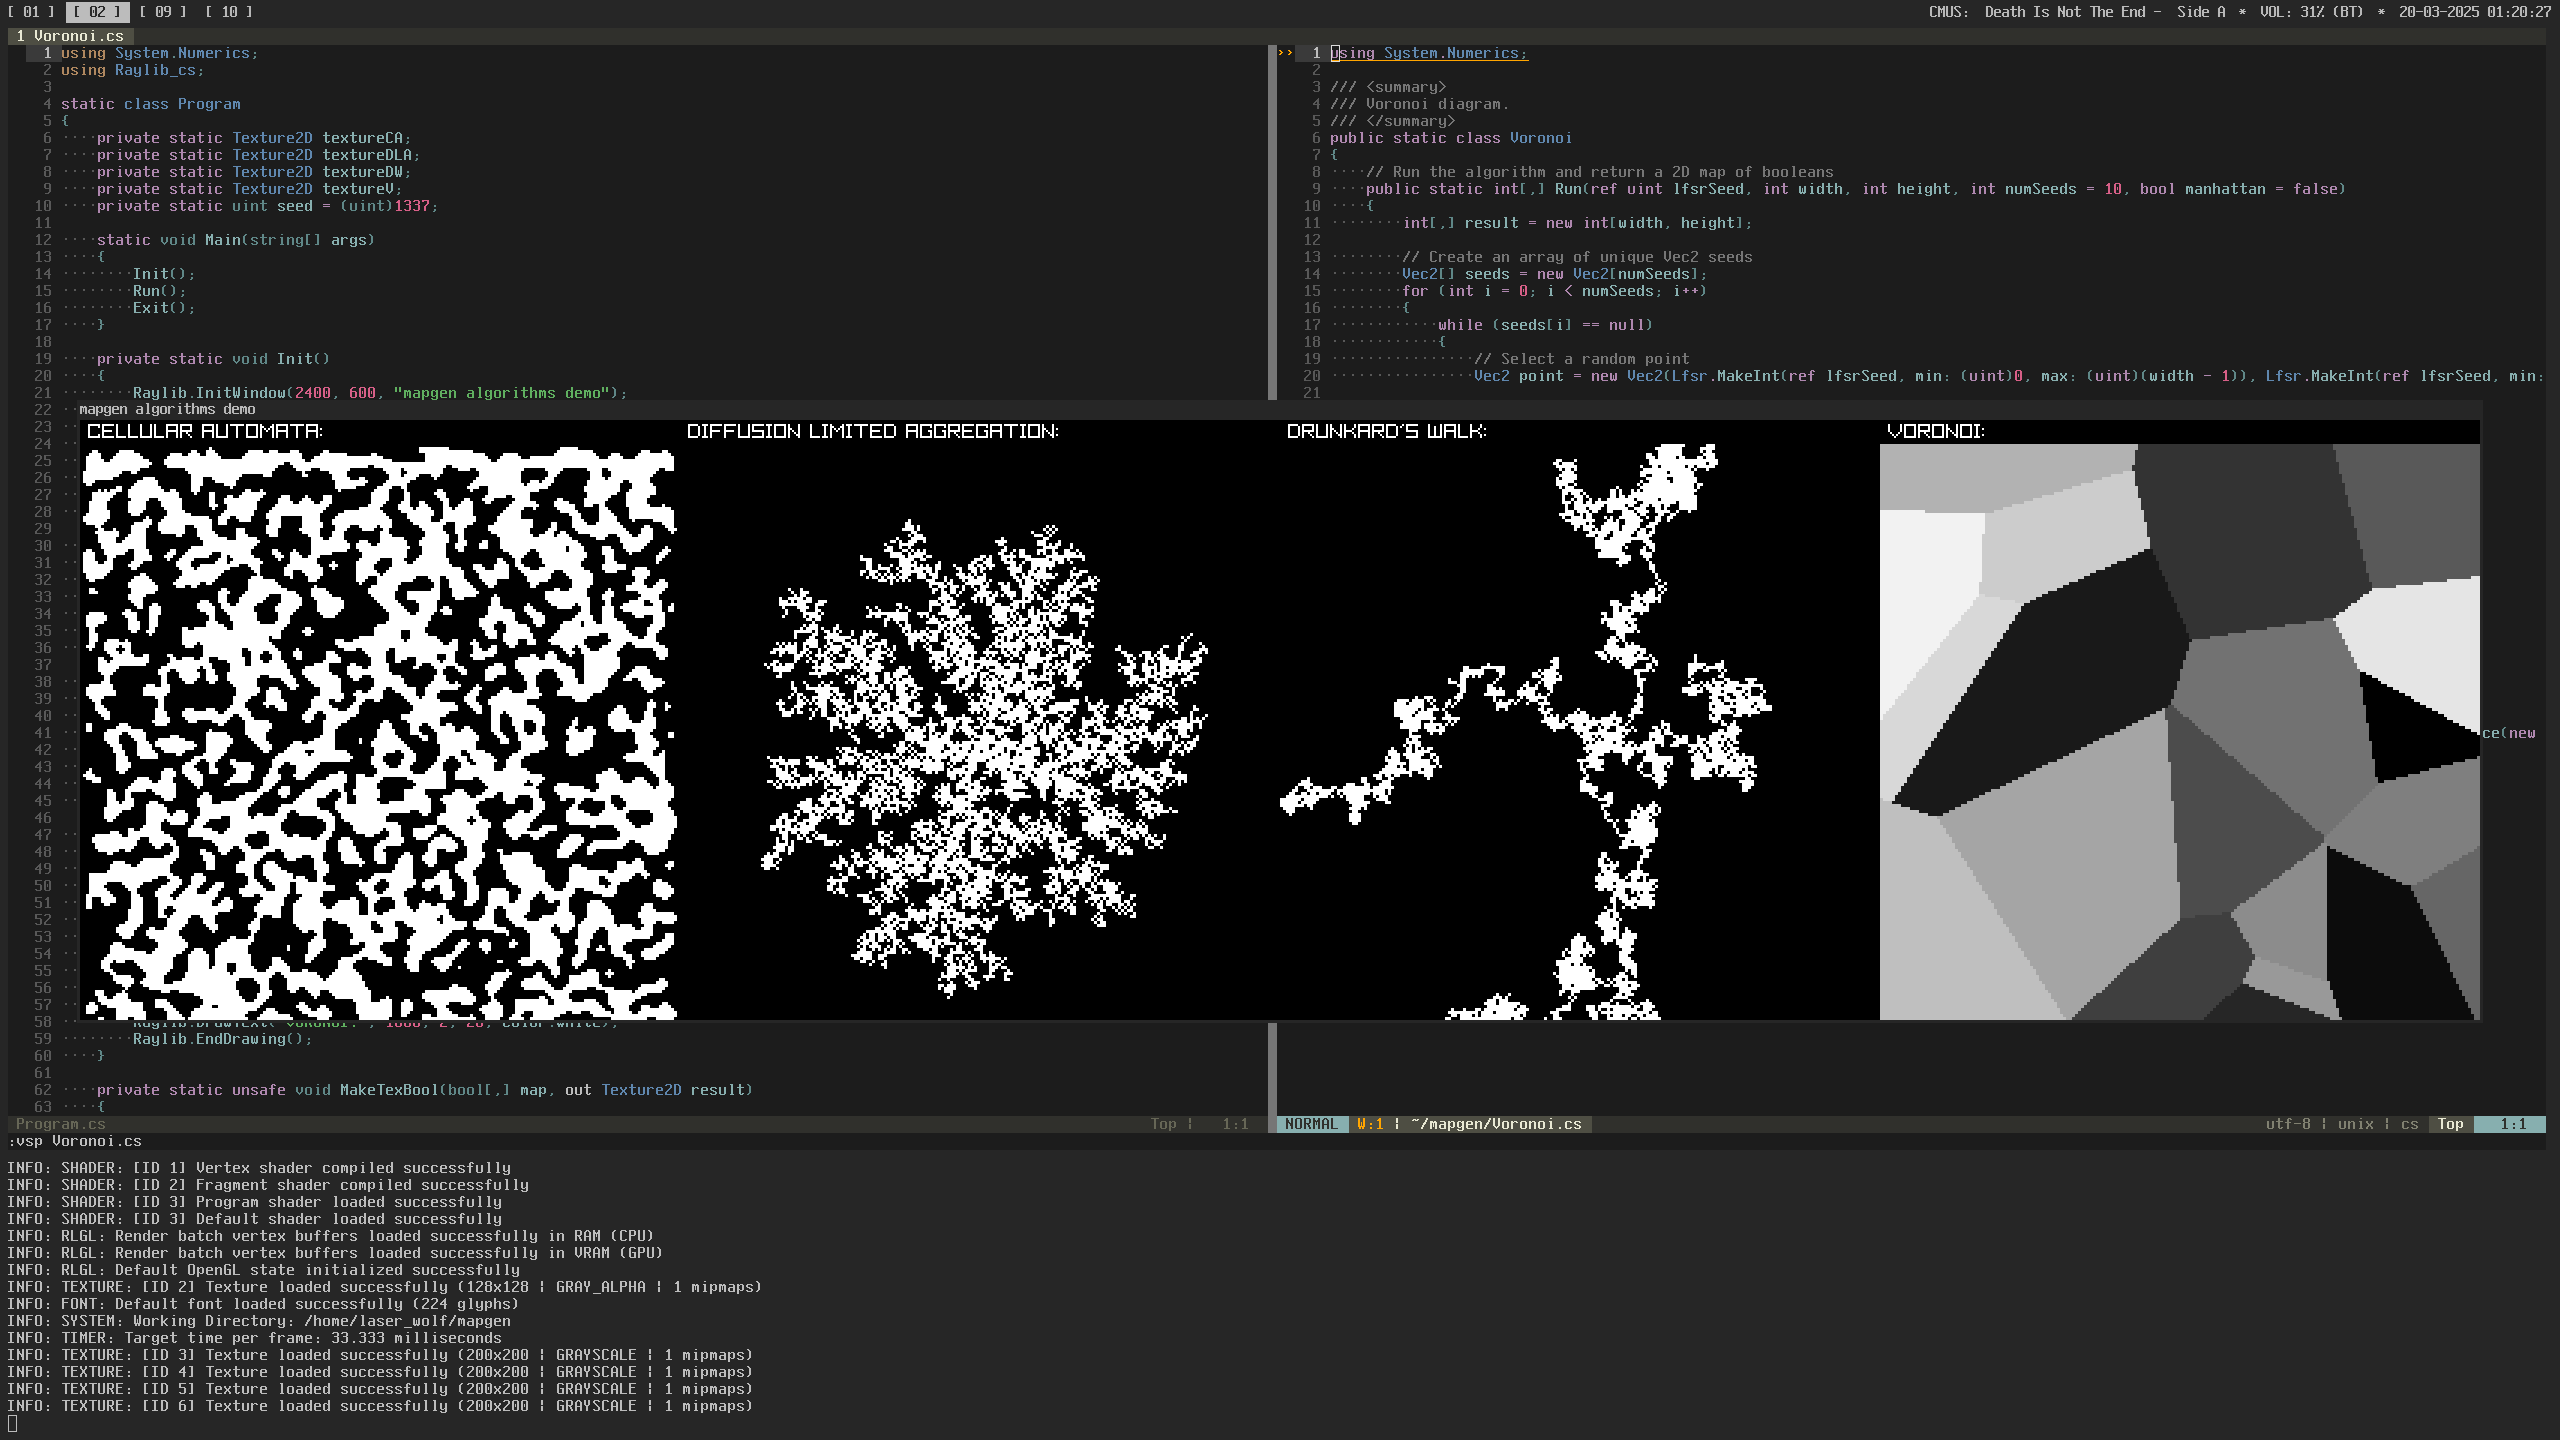The image size is (2560, 1440).
Task: Click 'private static Texture2D textureDLA;' line
Action: click(x=258, y=155)
